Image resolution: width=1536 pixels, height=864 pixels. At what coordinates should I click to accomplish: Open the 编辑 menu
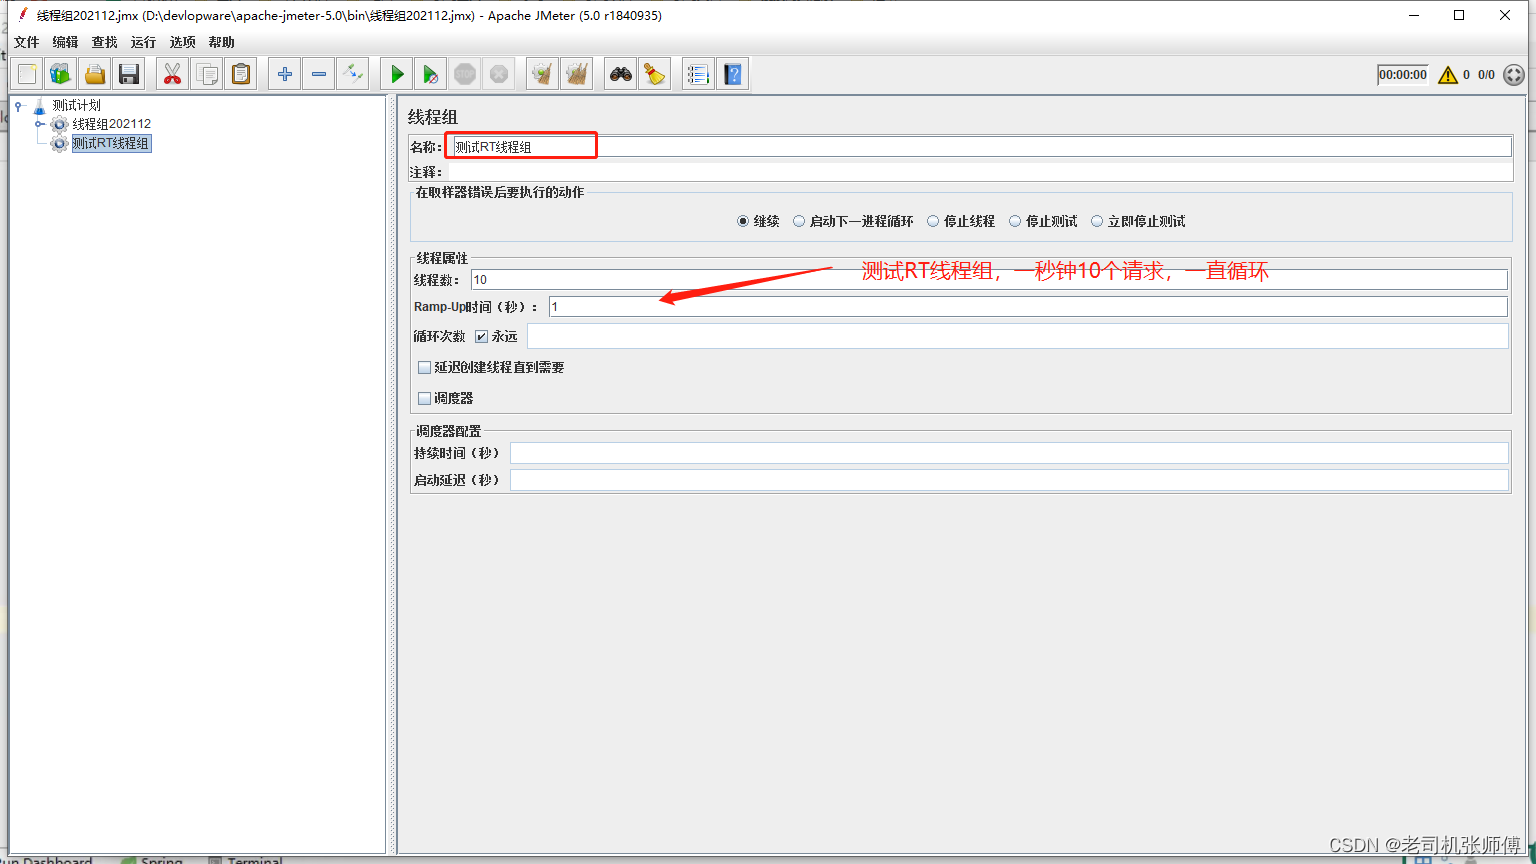click(x=65, y=42)
